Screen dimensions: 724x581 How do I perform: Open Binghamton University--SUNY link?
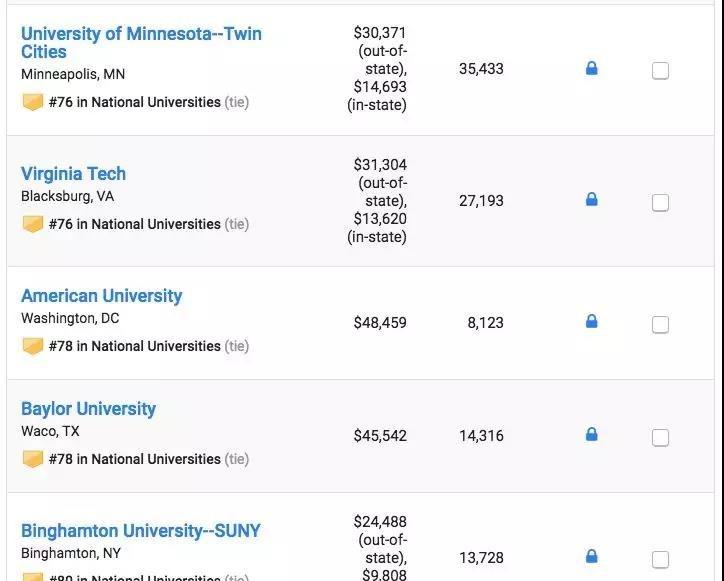[140, 531]
